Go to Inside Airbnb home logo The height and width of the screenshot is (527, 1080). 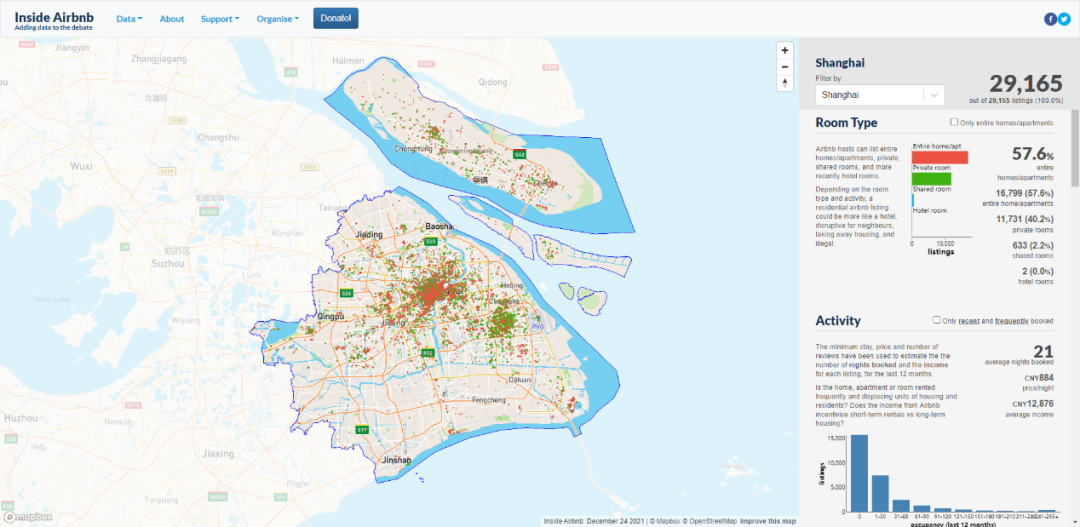(54, 19)
